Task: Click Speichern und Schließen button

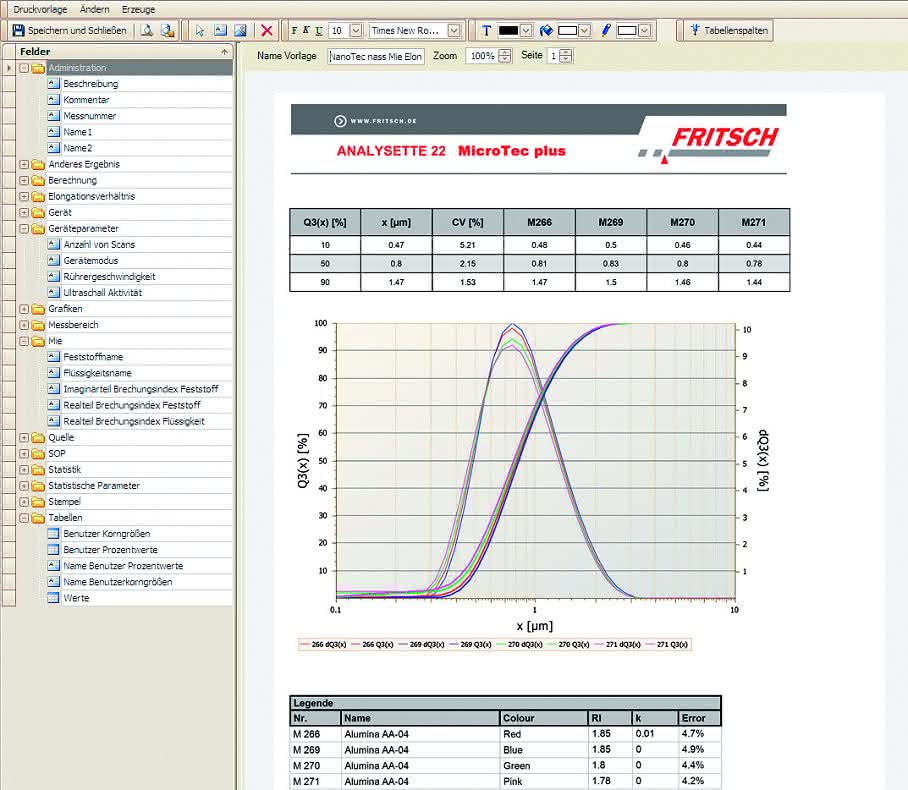Action: tap(70, 30)
